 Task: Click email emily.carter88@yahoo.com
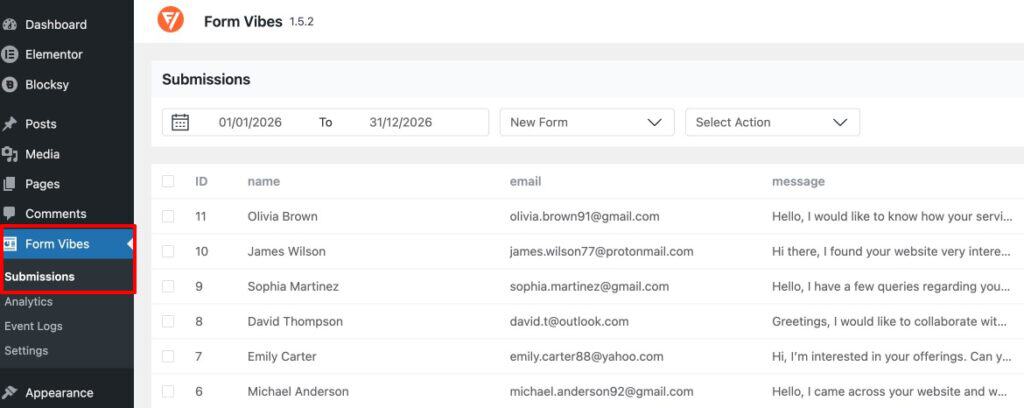click(x=586, y=356)
